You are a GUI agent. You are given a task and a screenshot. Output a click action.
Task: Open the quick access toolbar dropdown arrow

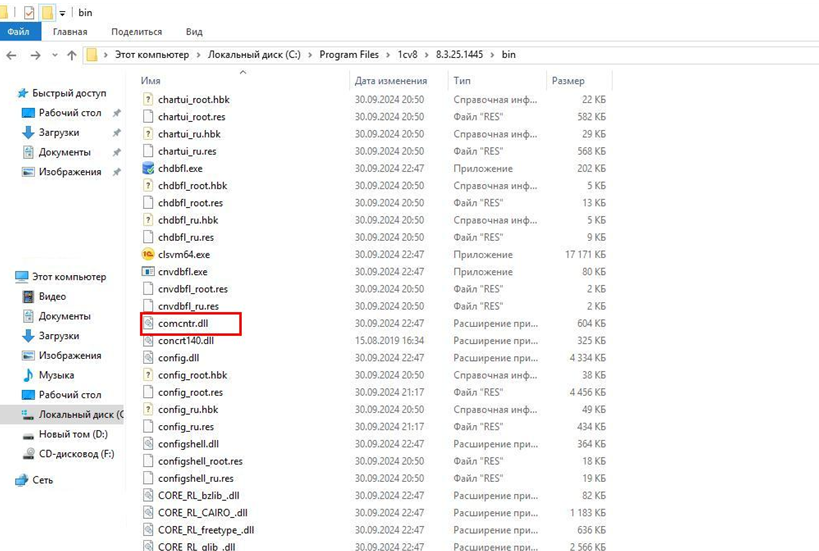click(x=64, y=13)
